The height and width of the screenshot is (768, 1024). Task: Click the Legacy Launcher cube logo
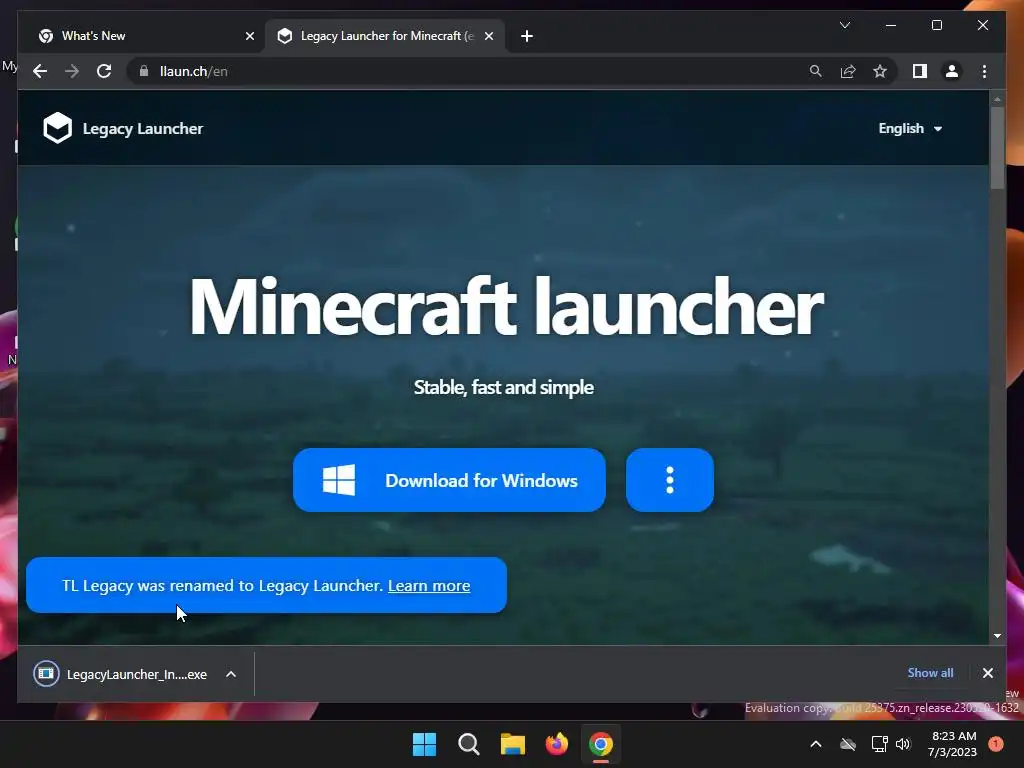coord(57,128)
